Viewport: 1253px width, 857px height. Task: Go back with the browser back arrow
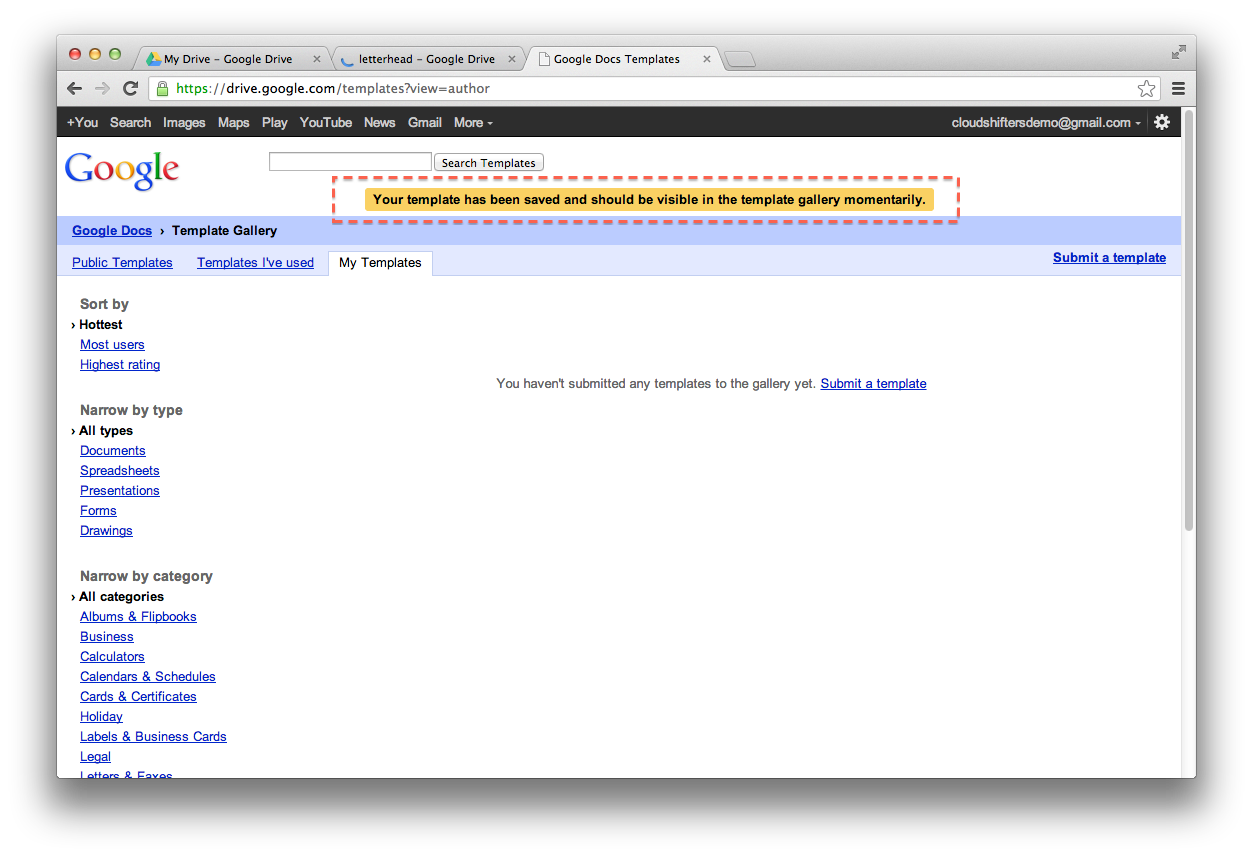[x=75, y=89]
